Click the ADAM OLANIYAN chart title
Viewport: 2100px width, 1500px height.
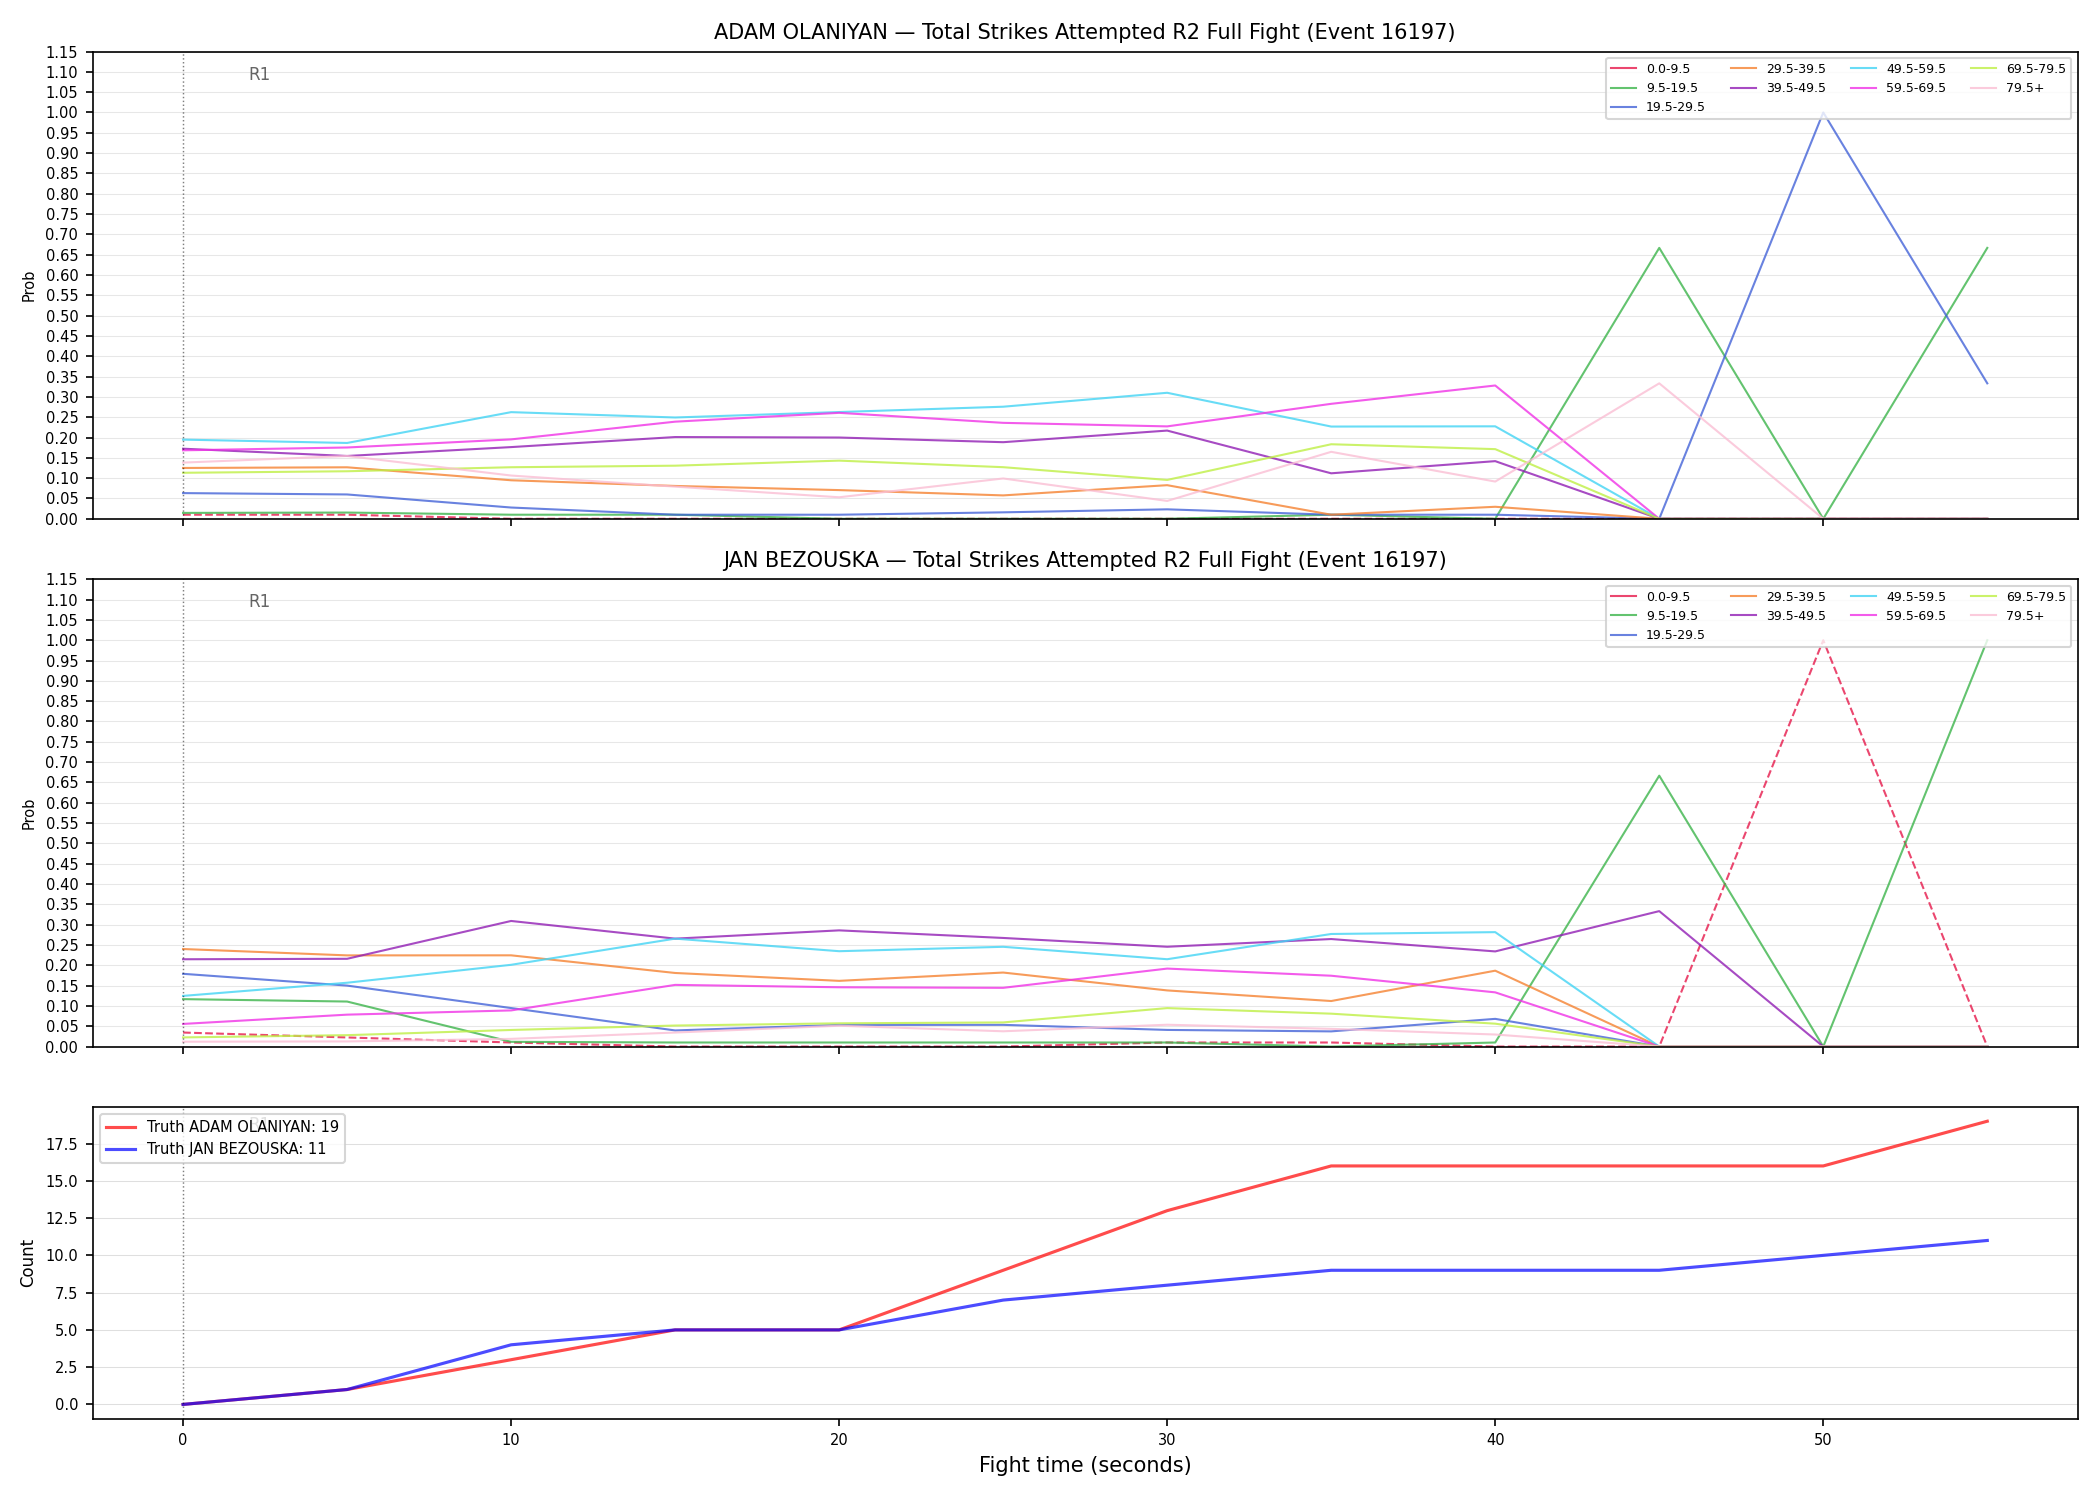[1084, 32]
